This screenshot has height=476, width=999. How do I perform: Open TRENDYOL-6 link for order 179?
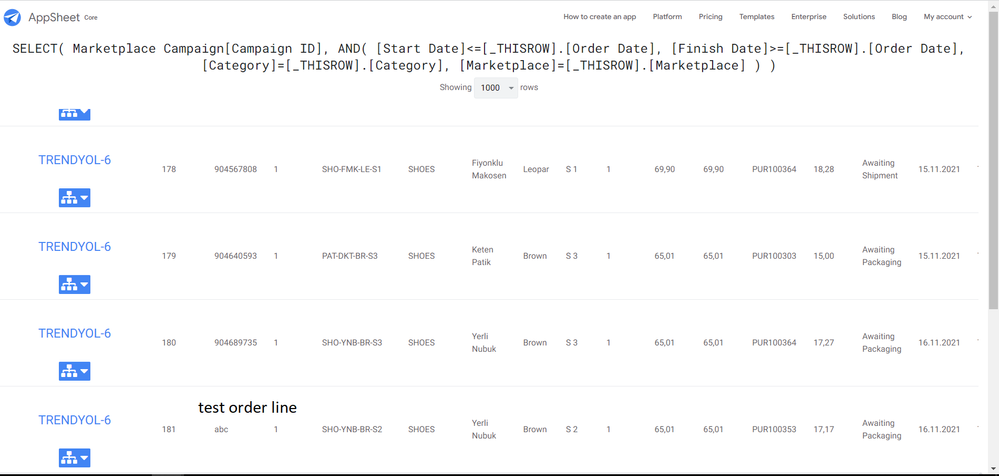75,247
